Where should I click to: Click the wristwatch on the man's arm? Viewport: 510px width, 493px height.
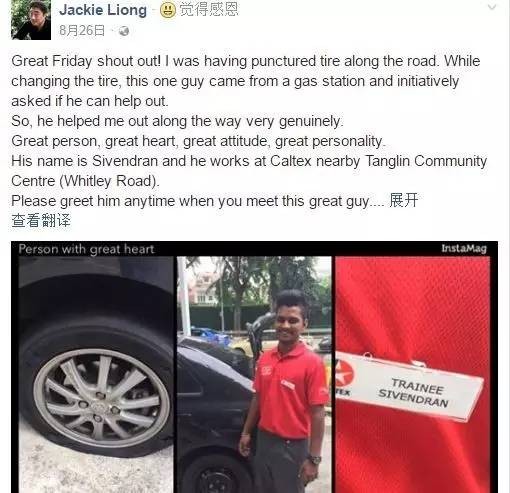314,460
